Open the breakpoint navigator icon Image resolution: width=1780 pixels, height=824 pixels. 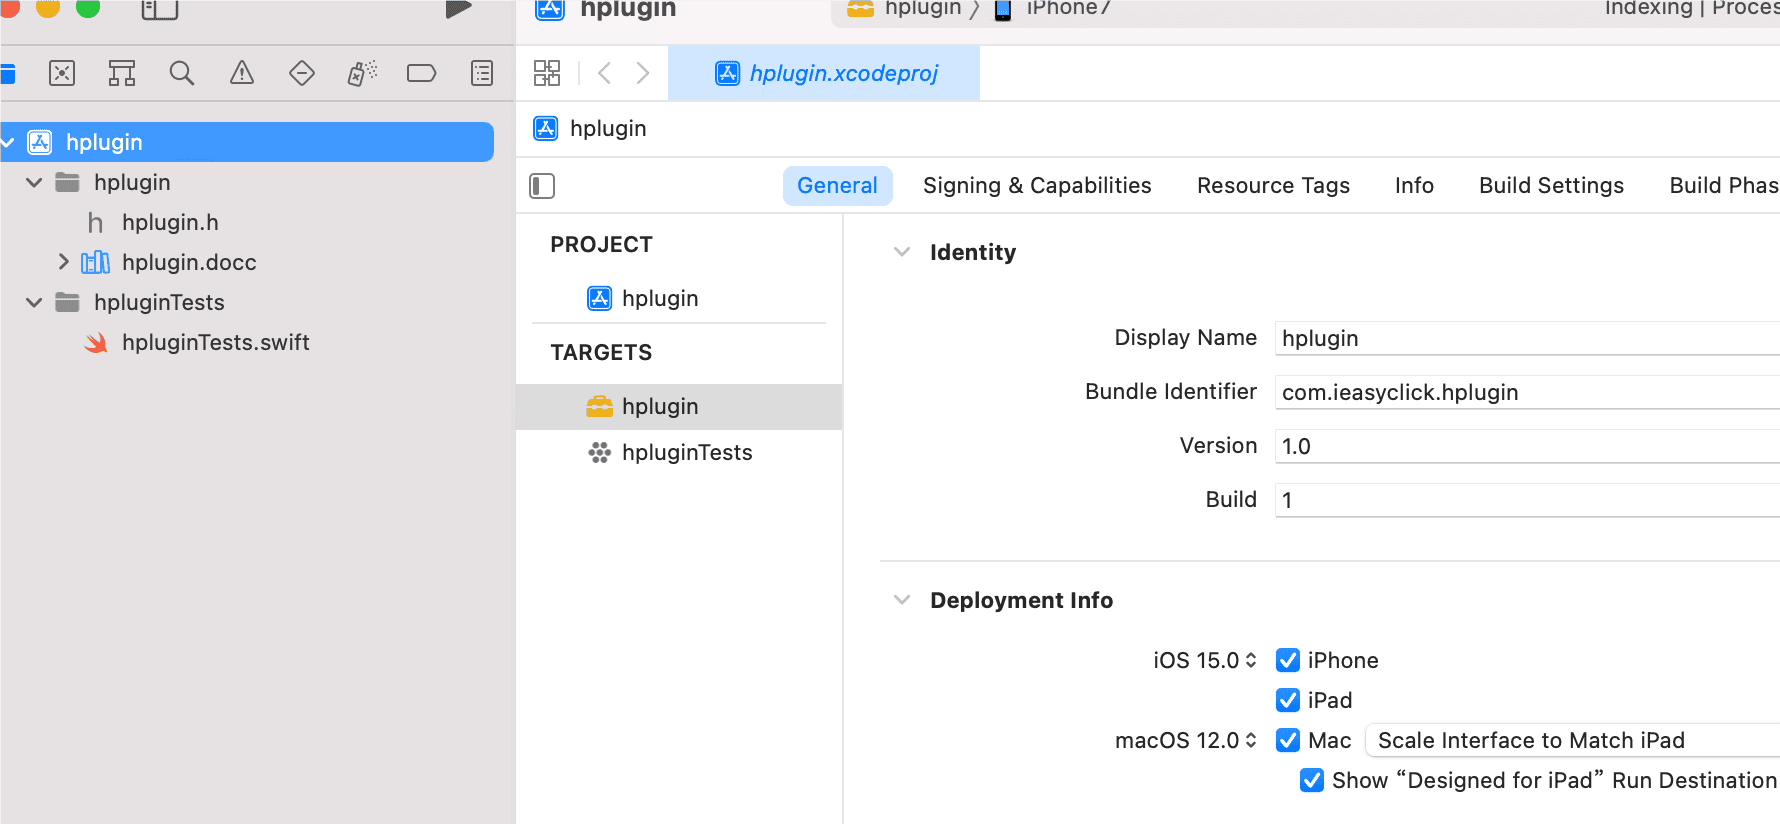point(422,73)
